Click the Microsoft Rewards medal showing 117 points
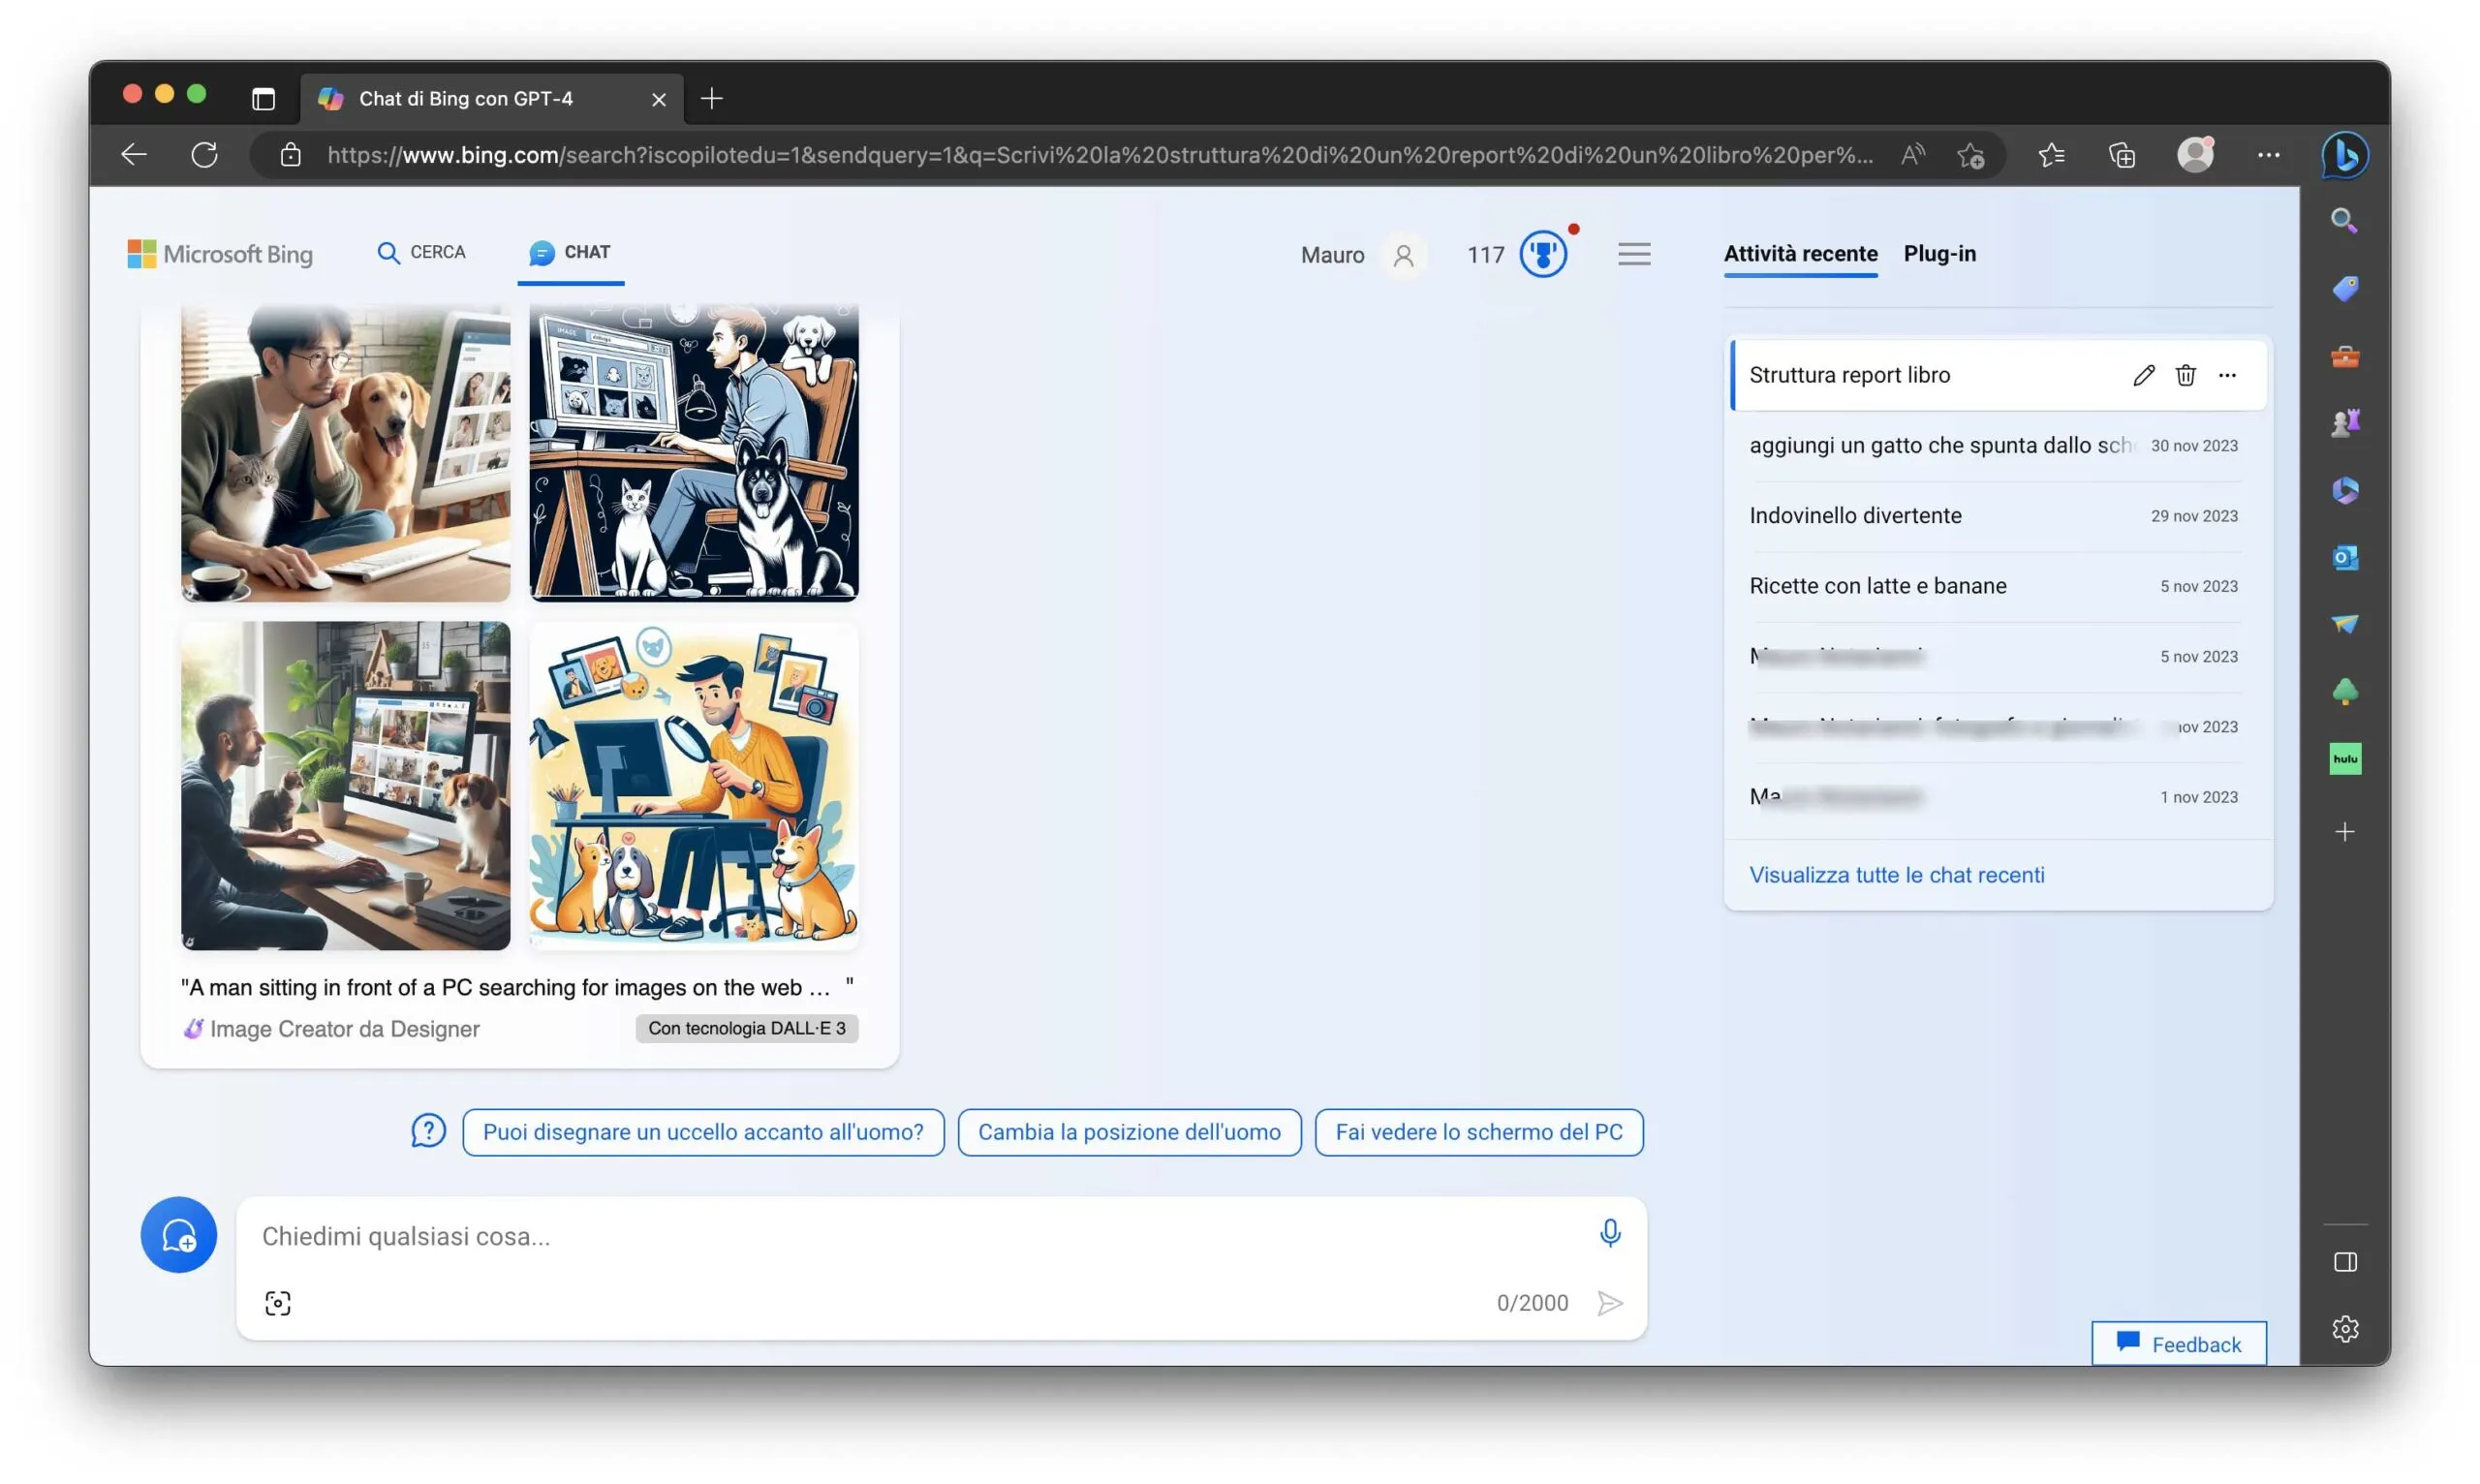Screen dimensions: 2480x1484 click(1543, 254)
